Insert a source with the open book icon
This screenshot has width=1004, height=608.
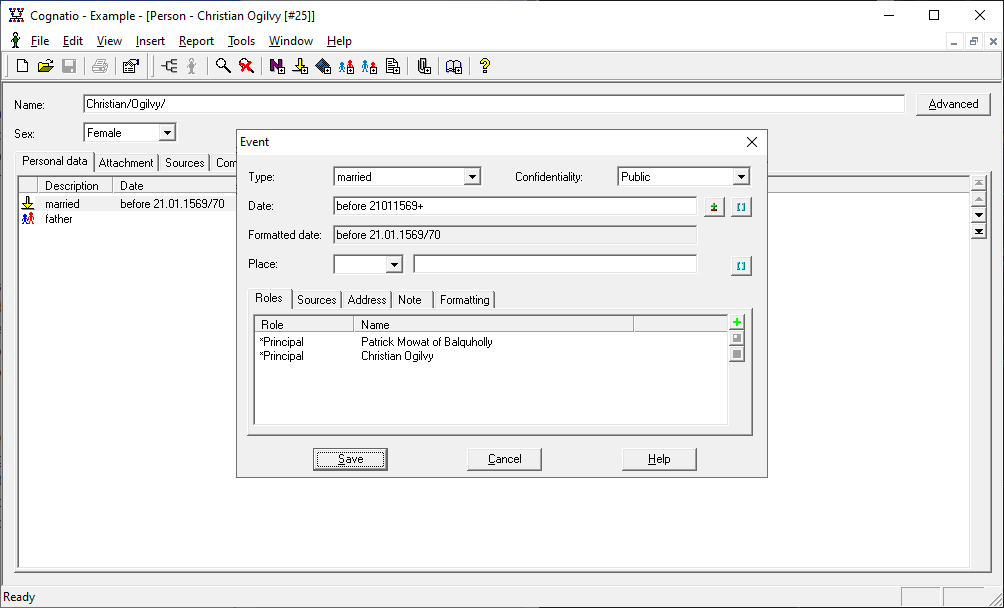pyautogui.click(x=454, y=66)
